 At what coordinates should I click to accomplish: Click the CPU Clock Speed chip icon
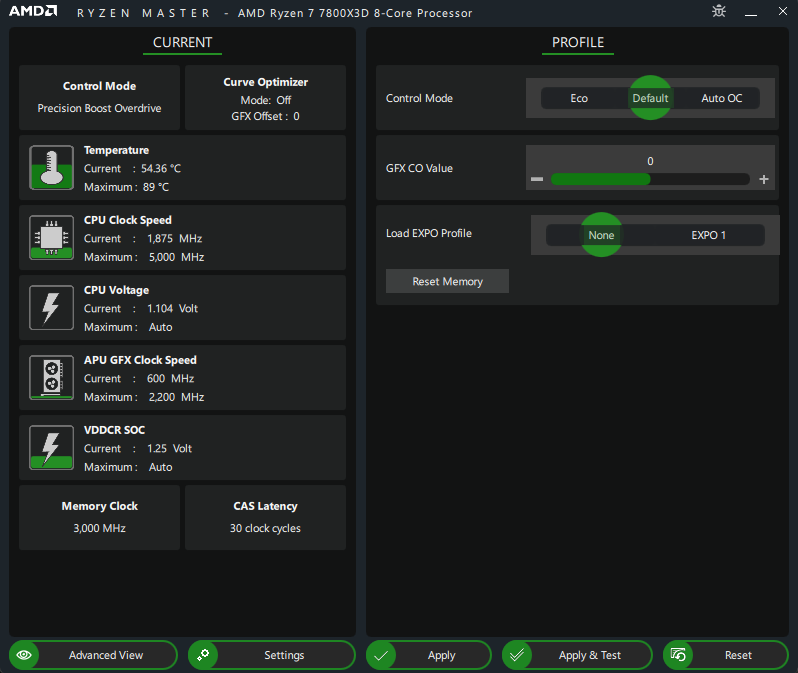point(51,237)
